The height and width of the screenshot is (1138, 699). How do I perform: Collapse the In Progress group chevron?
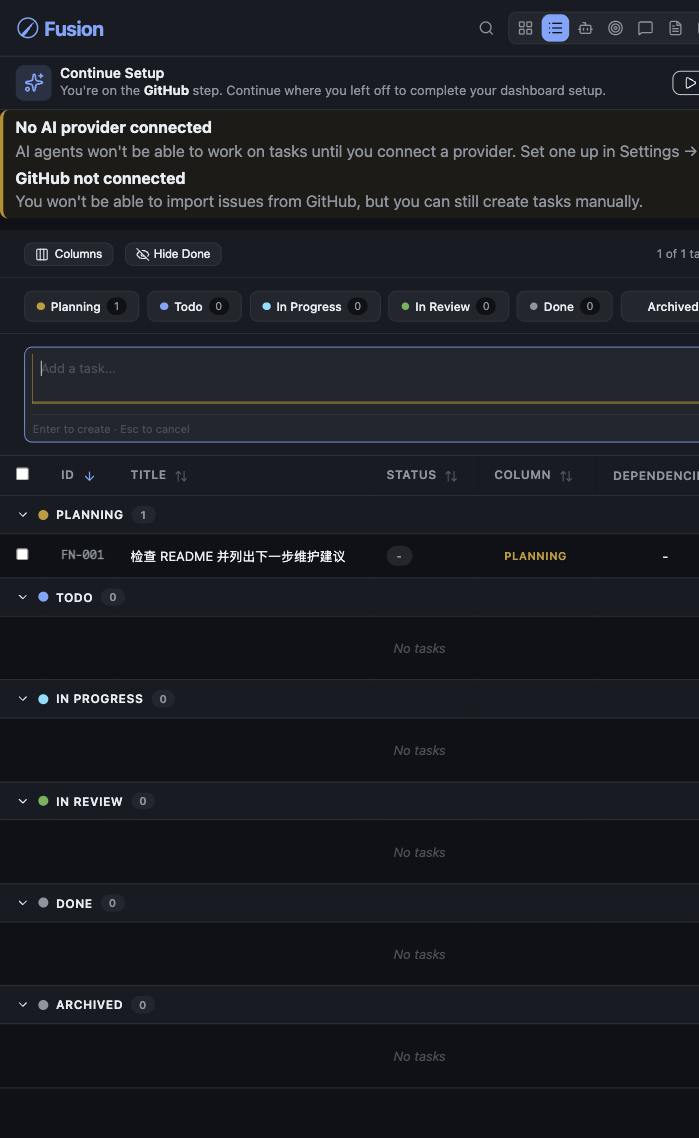click(x=23, y=699)
